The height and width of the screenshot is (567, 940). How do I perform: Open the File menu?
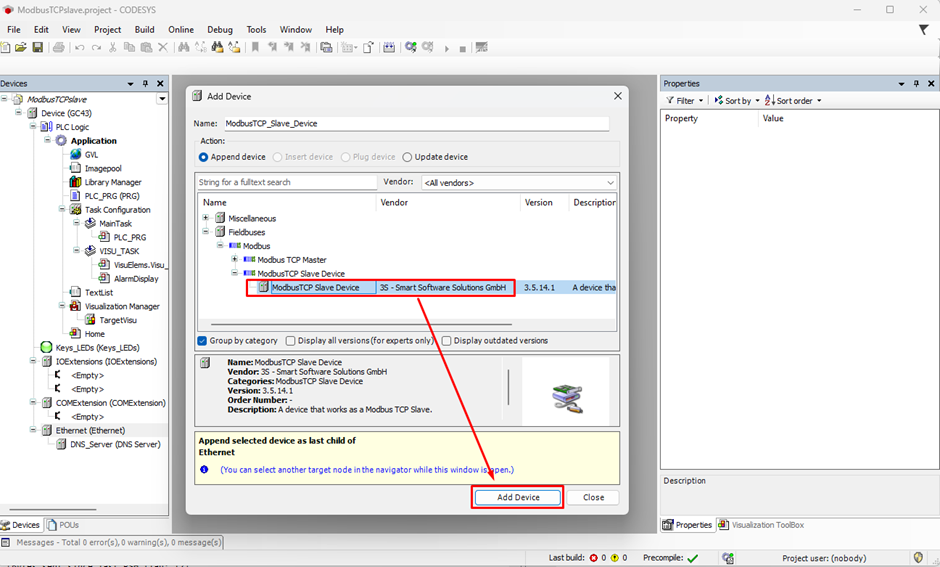point(14,29)
